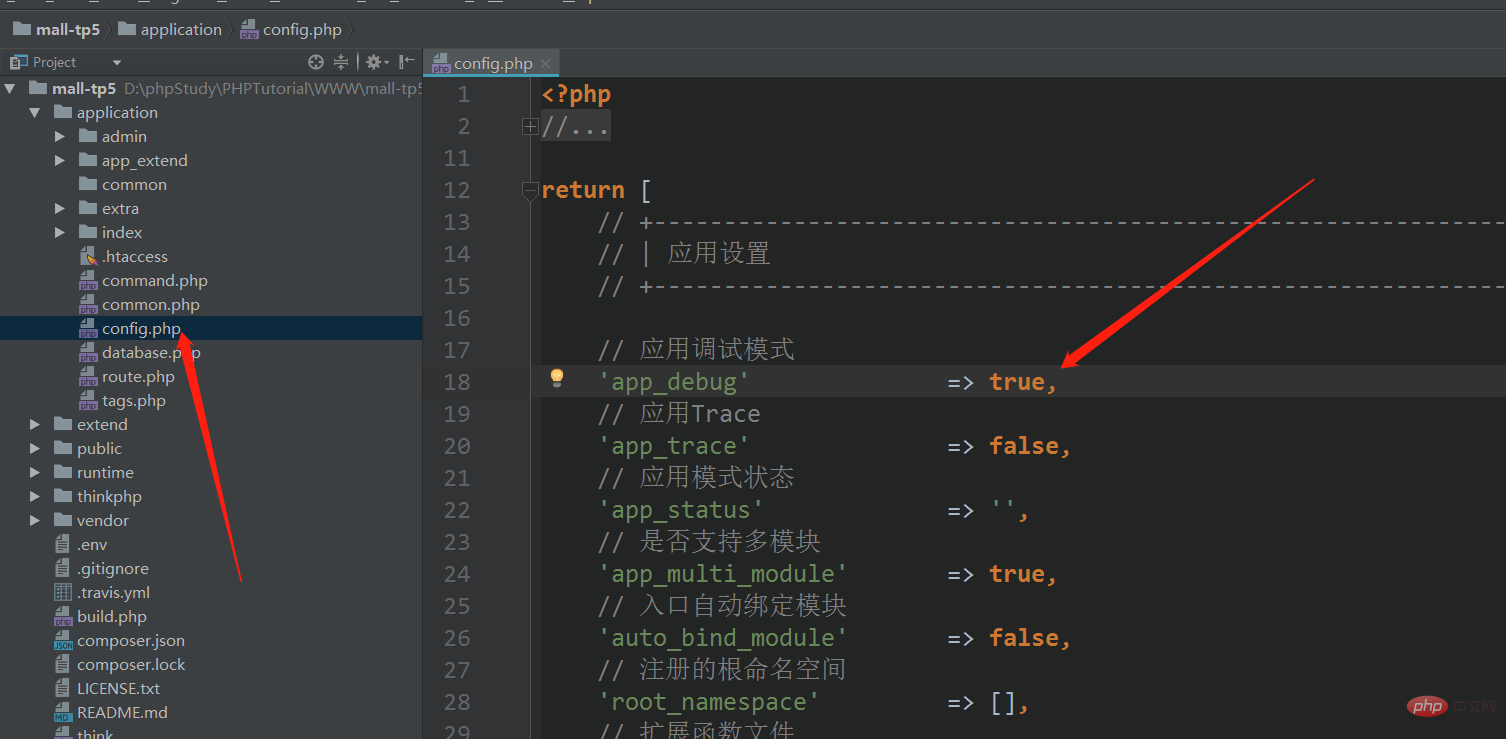Open the Project panel gear settings
Image resolution: width=1506 pixels, height=739 pixels.
(374, 62)
